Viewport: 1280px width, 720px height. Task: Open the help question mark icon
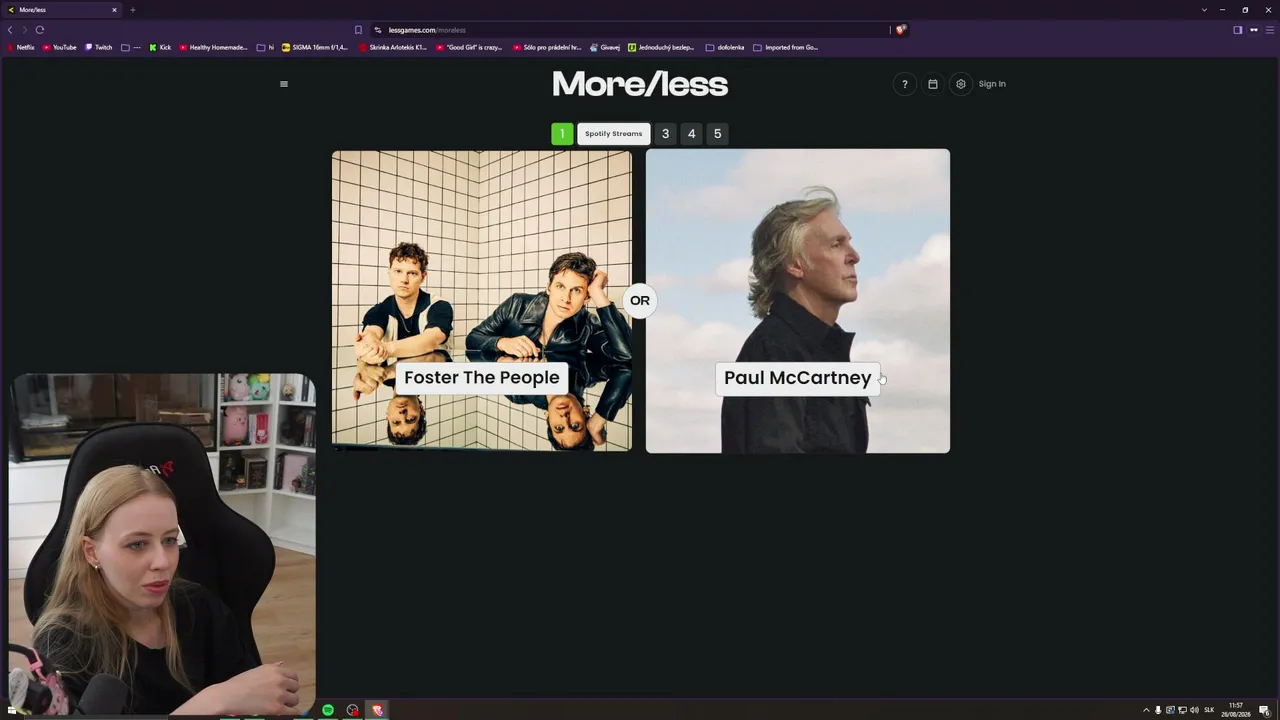(x=905, y=84)
